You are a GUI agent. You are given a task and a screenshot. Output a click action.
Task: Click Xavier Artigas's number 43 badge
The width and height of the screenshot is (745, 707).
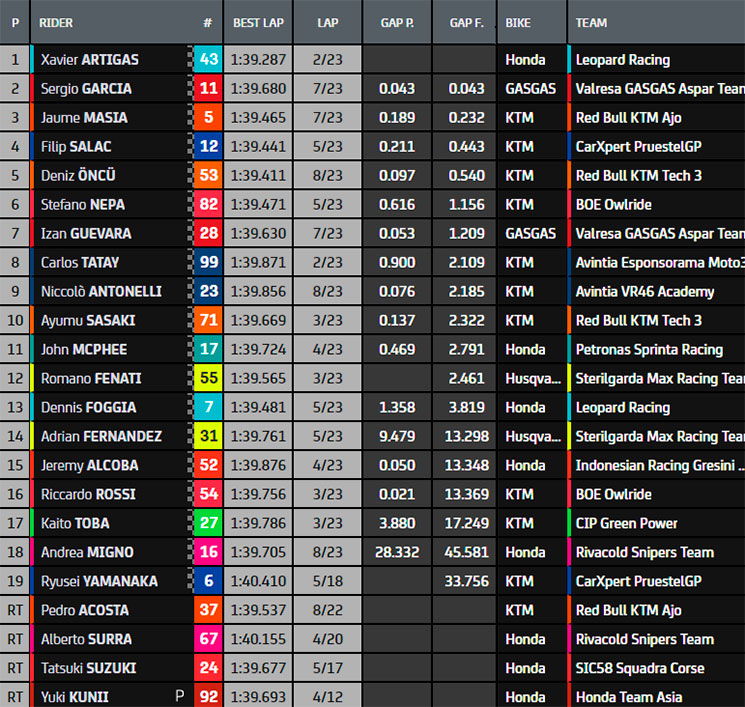click(208, 60)
